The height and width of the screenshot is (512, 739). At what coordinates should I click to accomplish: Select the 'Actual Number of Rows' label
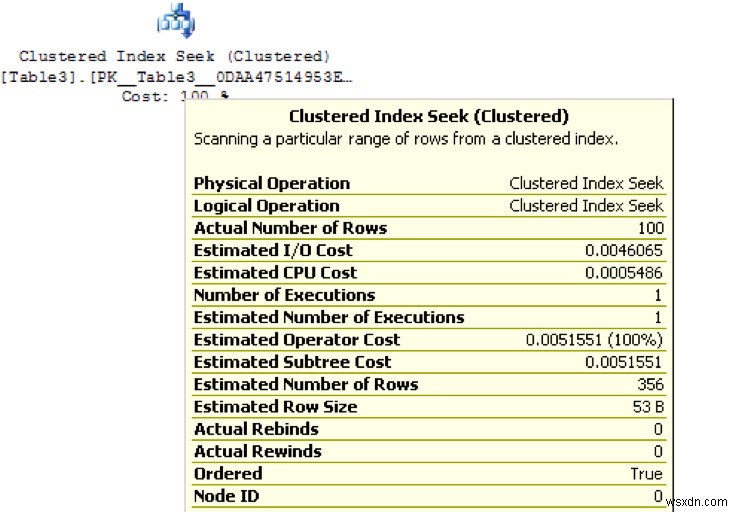point(290,228)
